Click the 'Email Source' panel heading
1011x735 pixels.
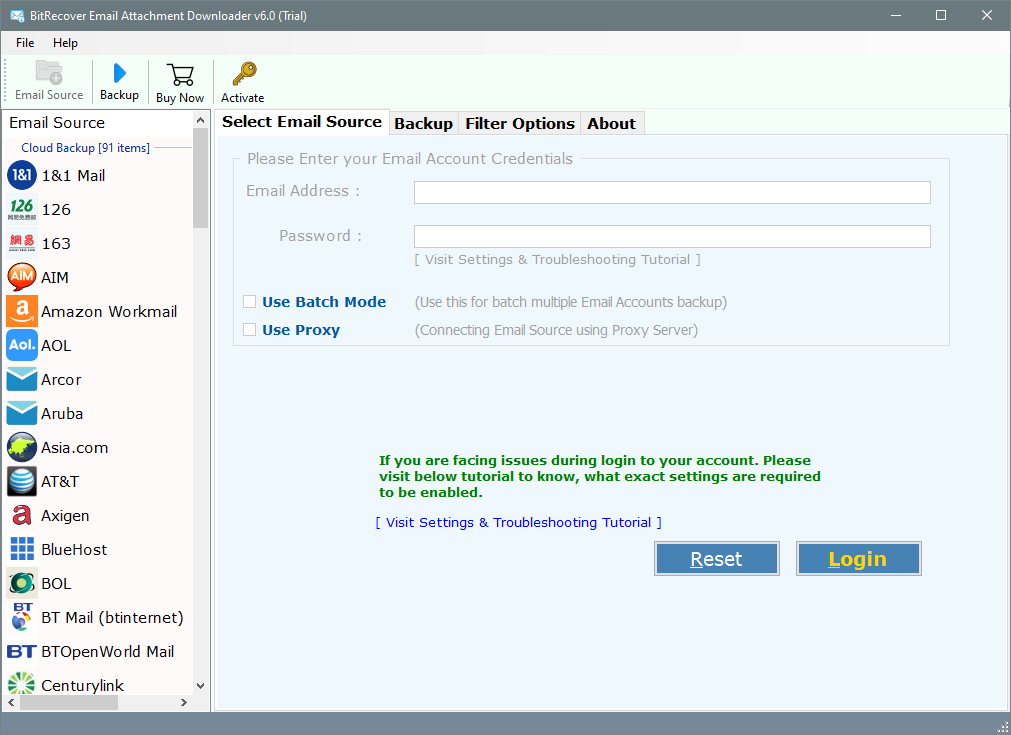click(x=57, y=122)
